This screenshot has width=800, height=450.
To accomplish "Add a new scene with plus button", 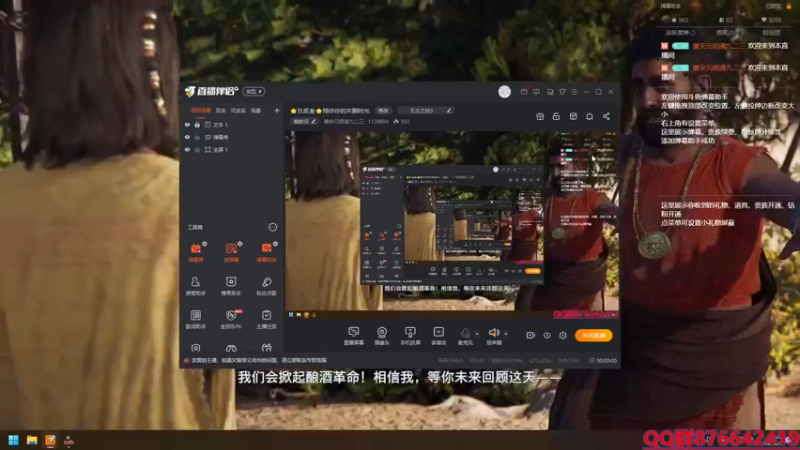I will tap(277, 110).
